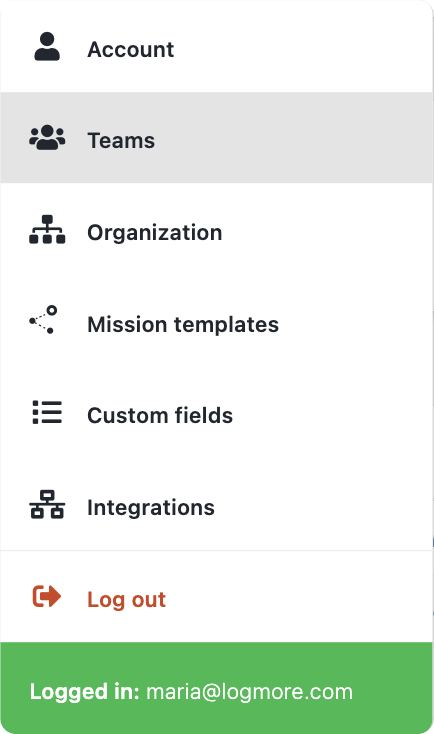The image size is (434, 734).
Task: Click the Mission templates share-node icon
Action: click(x=44, y=320)
